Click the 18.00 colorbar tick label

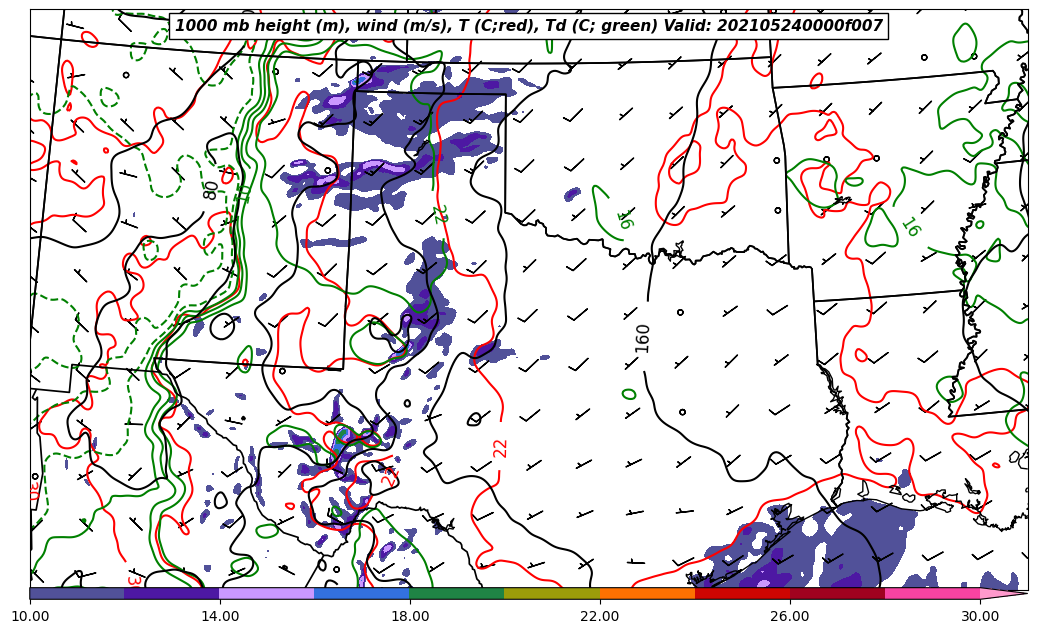410,616
